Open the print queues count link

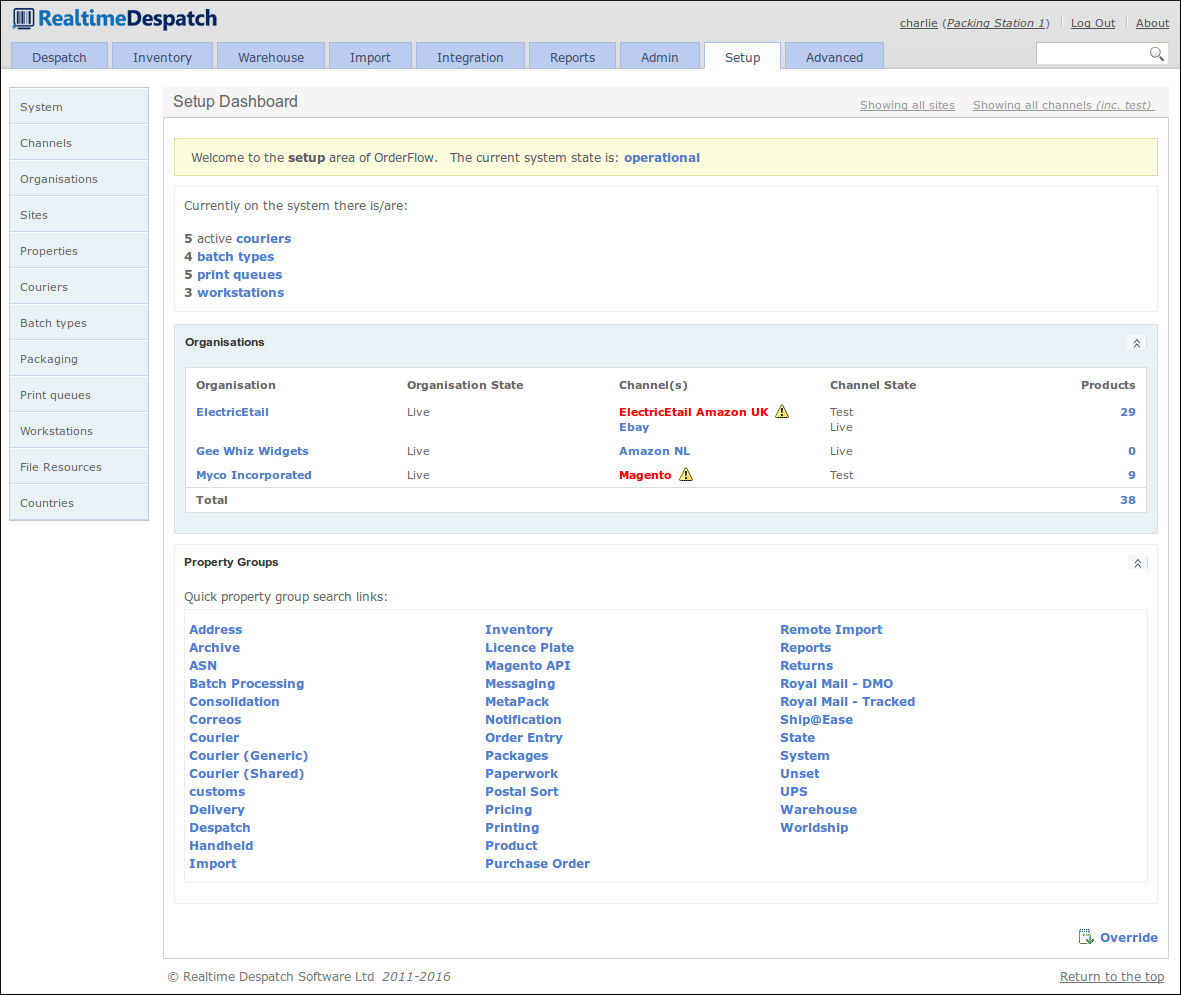239,274
